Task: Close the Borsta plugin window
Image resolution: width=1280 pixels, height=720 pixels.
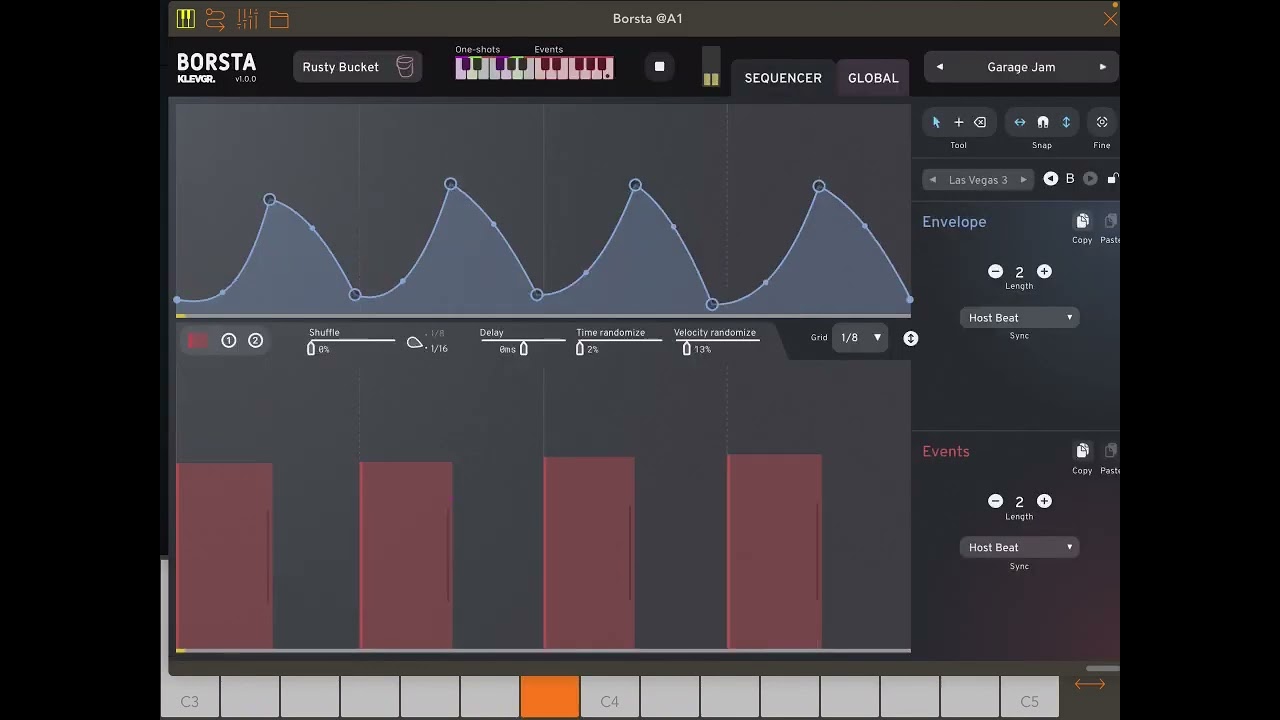Action: [1110, 18]
